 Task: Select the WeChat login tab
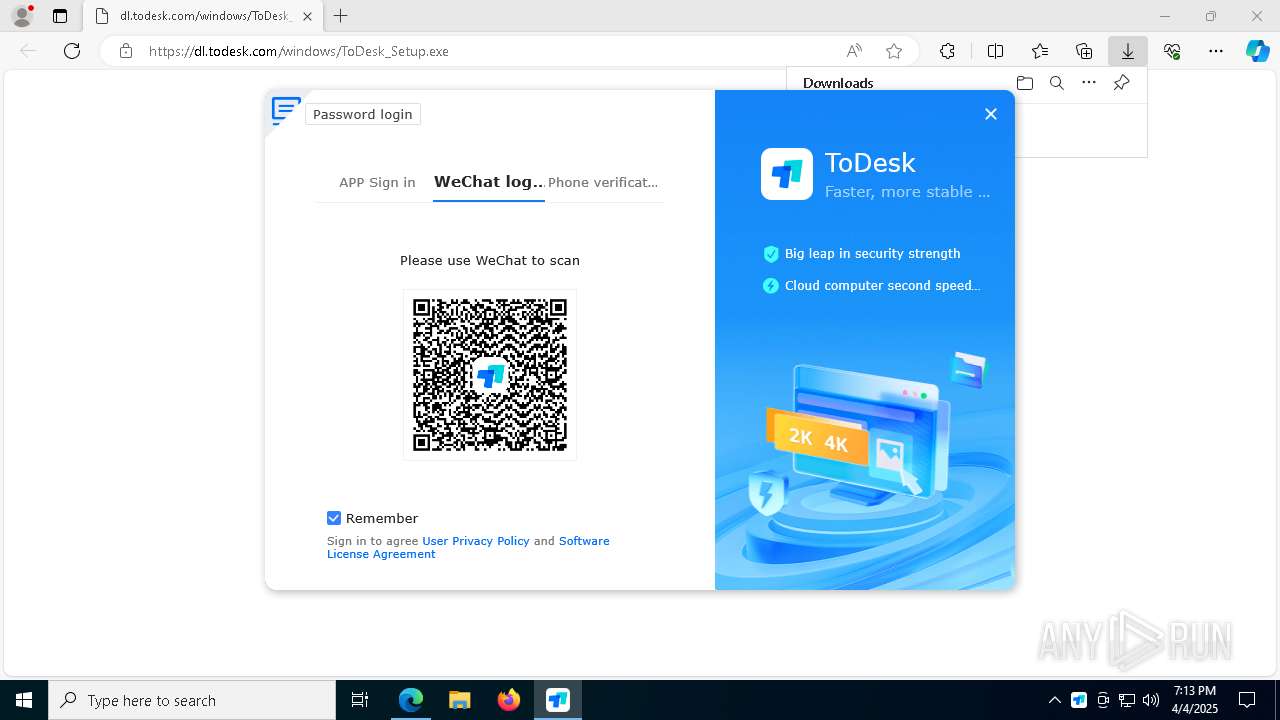pyautogui.click(x=489, y=182)
